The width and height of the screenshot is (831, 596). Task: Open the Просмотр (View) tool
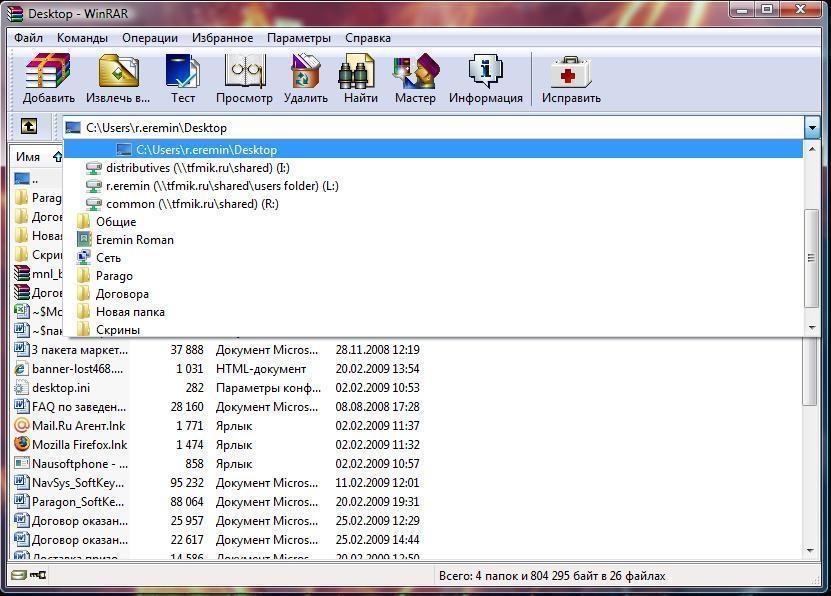click(244, 79)
